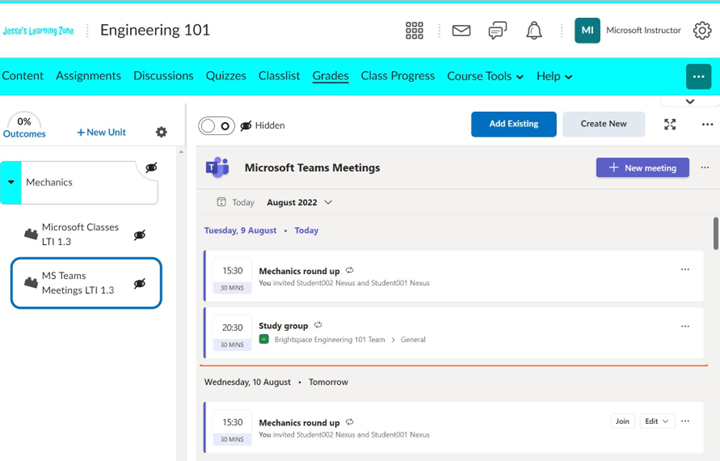720x461 pixels.
Task: Select MS Teams Meetings LTI 1.3 item
Action: point(86,283)
